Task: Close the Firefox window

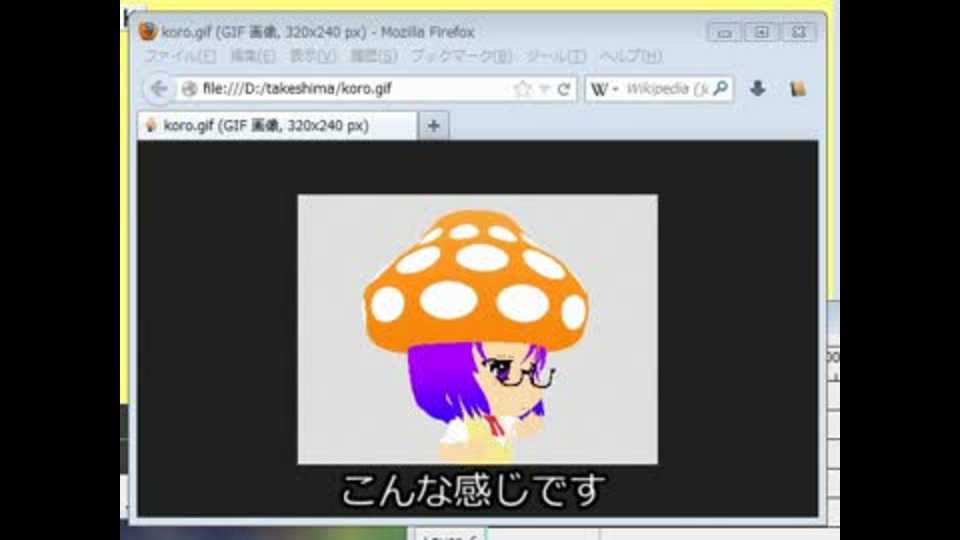Action: point(798,32)
